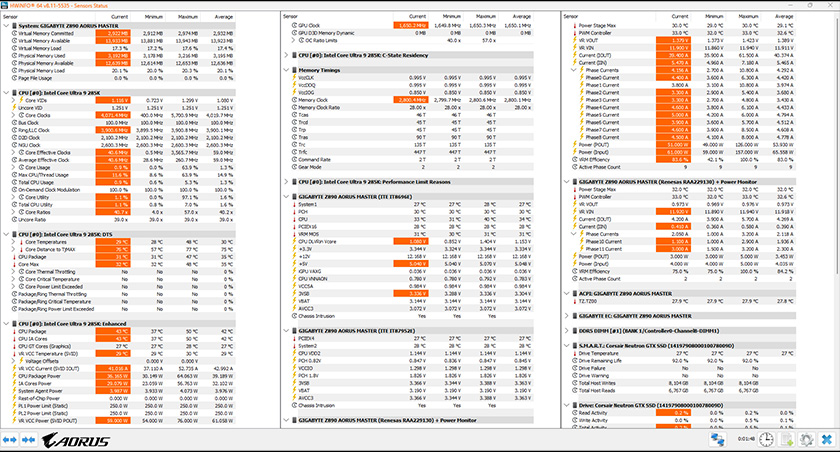Click the red X icon in bottom-right corner
Viewport: 840px width, 452px height.
tap(825, 439)
